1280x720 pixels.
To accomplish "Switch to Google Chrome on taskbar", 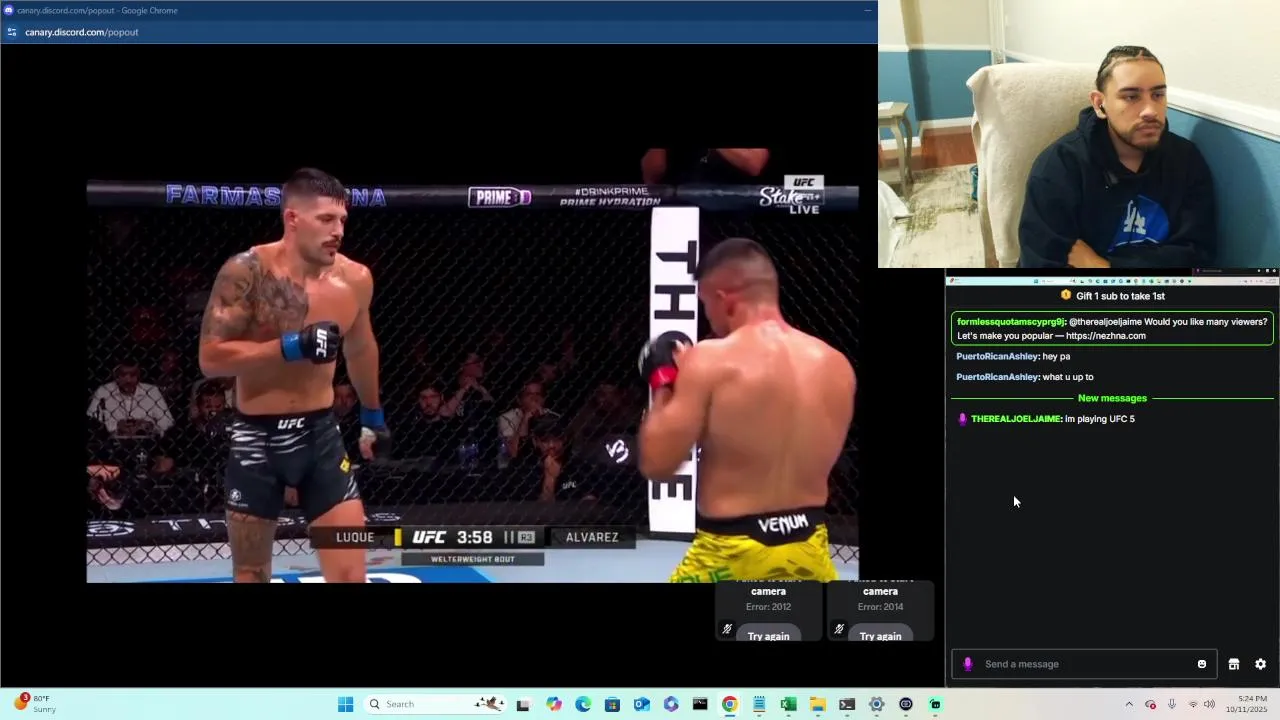I will 730,704.
